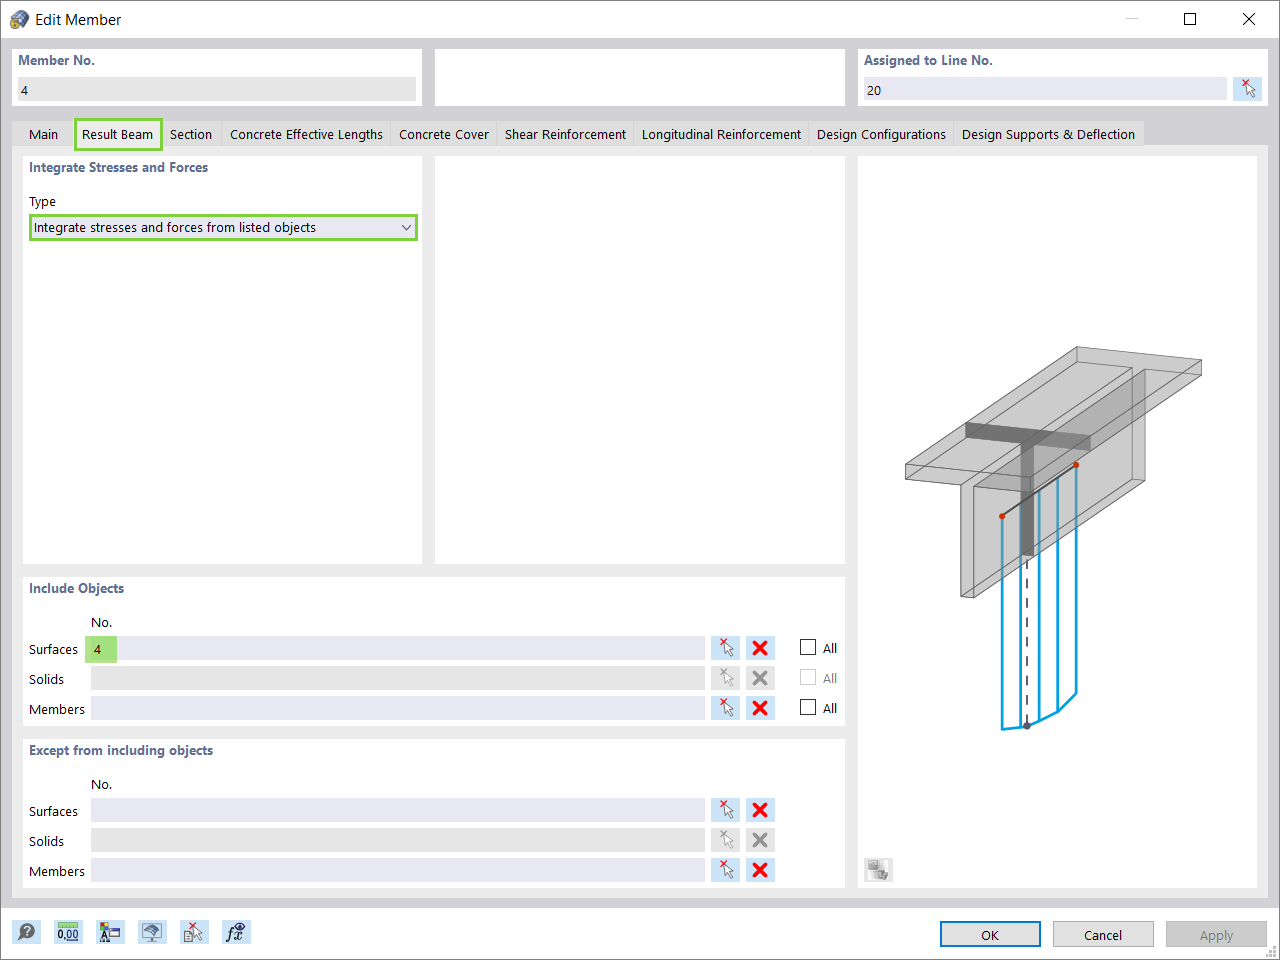Image resolution: width=1280 pixels, height=960 pixels.
Task: Open the formula fx editor icon
Action: pyautogui.click(x=236, y=932)
